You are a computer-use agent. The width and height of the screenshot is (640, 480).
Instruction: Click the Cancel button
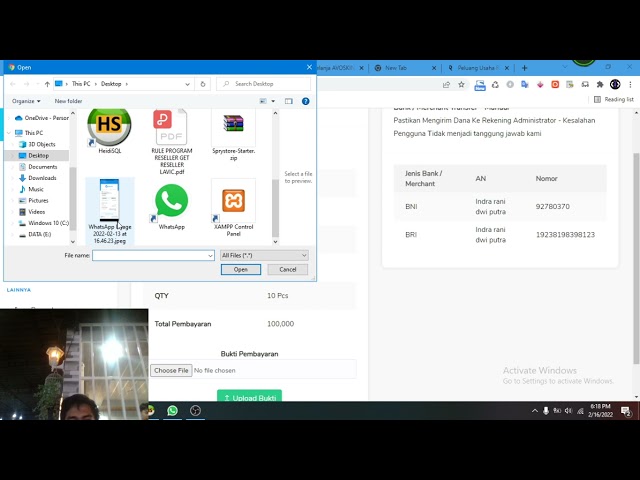pyautogui.click(x=288, y=269)
